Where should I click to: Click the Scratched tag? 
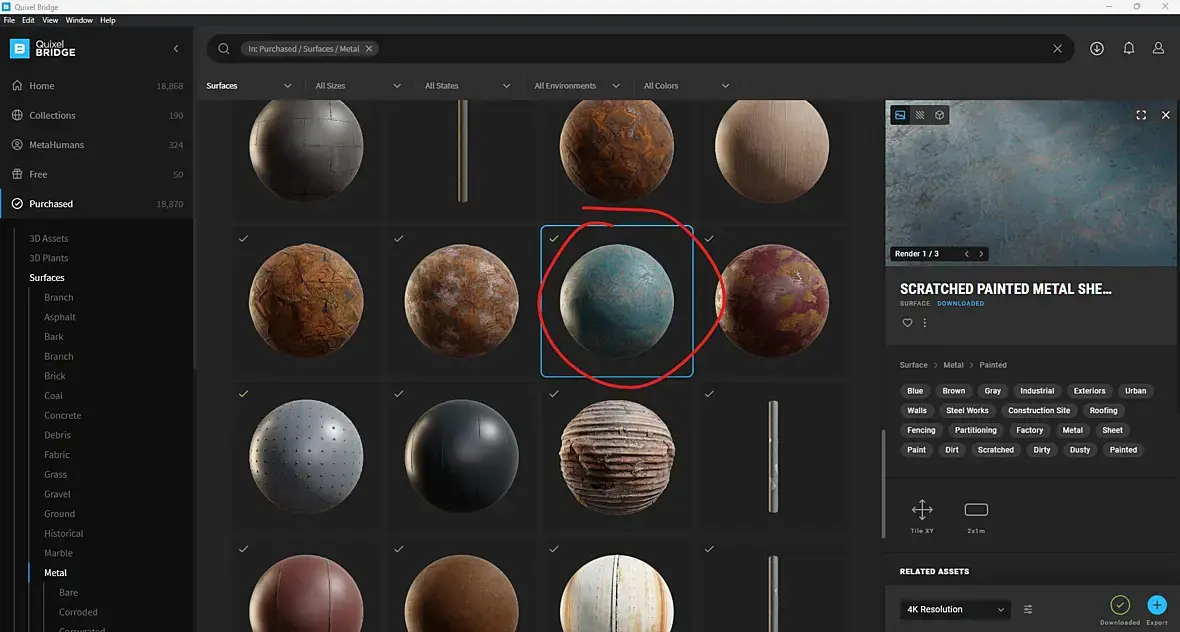pyautogui.click(x=995, y=450)
